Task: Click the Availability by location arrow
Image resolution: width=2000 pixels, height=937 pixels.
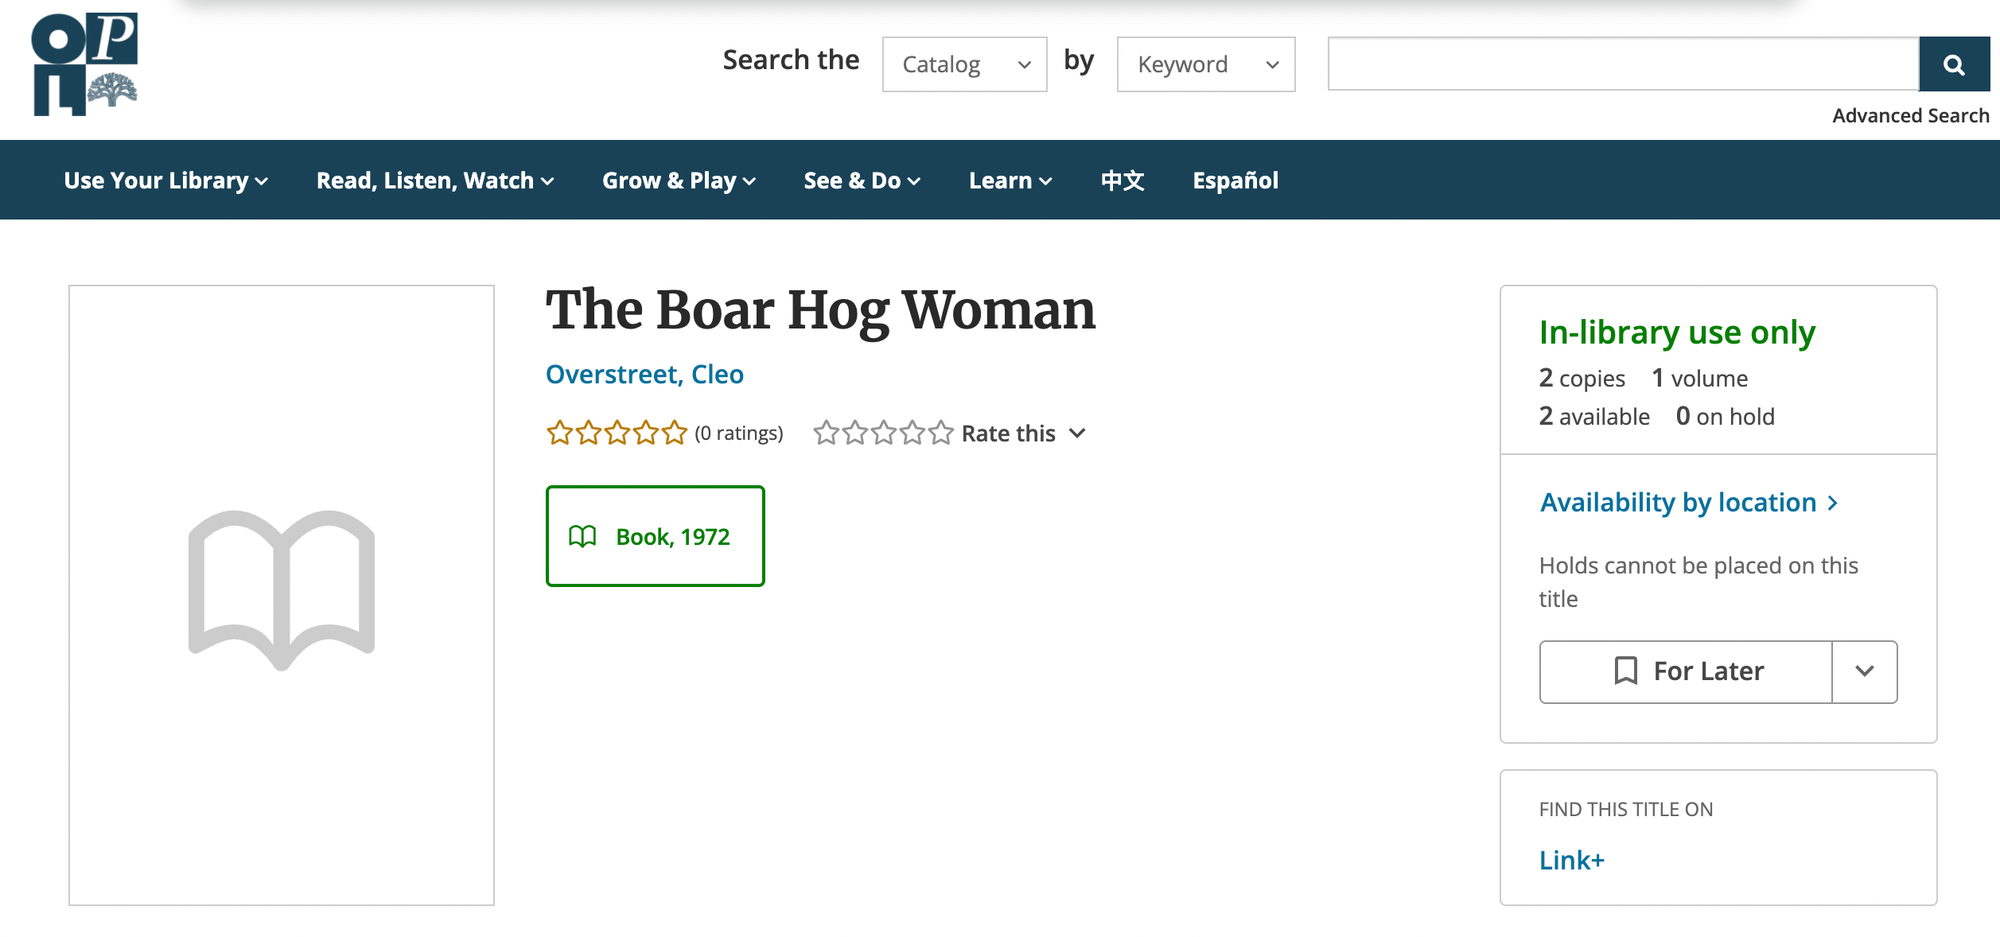Action: tap(1832, 503)
